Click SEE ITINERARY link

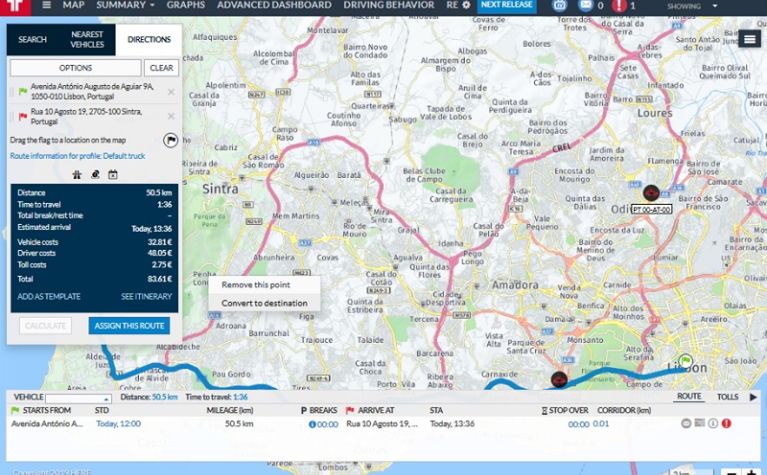click(x=146, y=296)
